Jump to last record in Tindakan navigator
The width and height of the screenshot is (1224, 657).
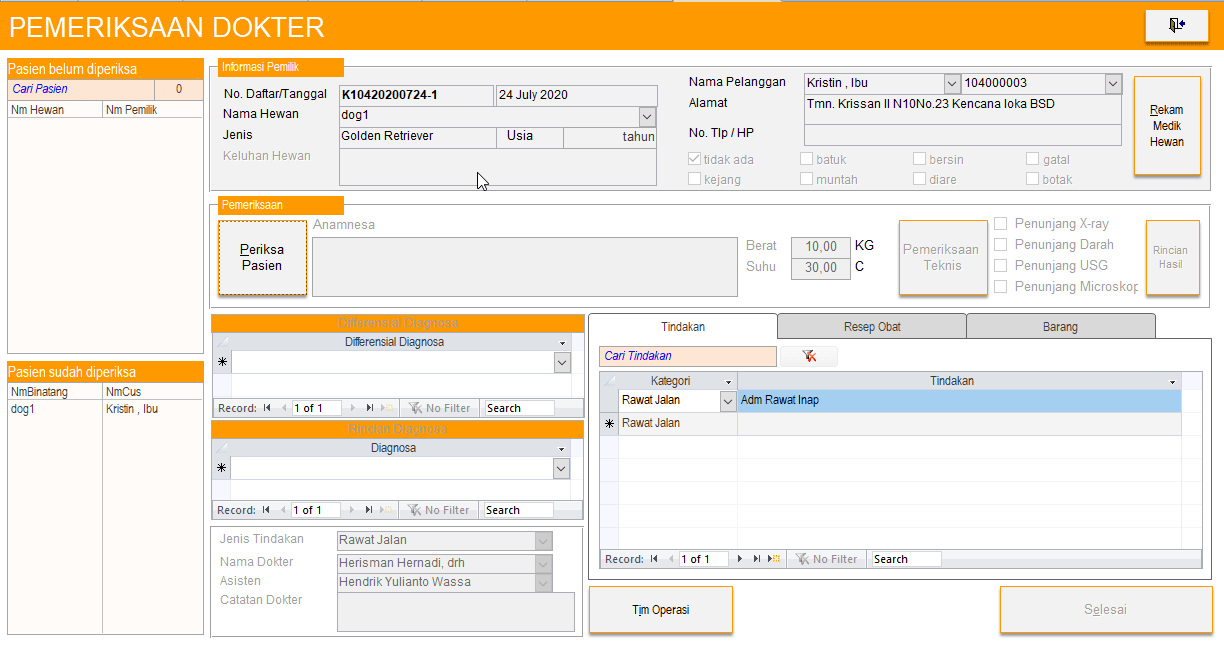point(757,559)
